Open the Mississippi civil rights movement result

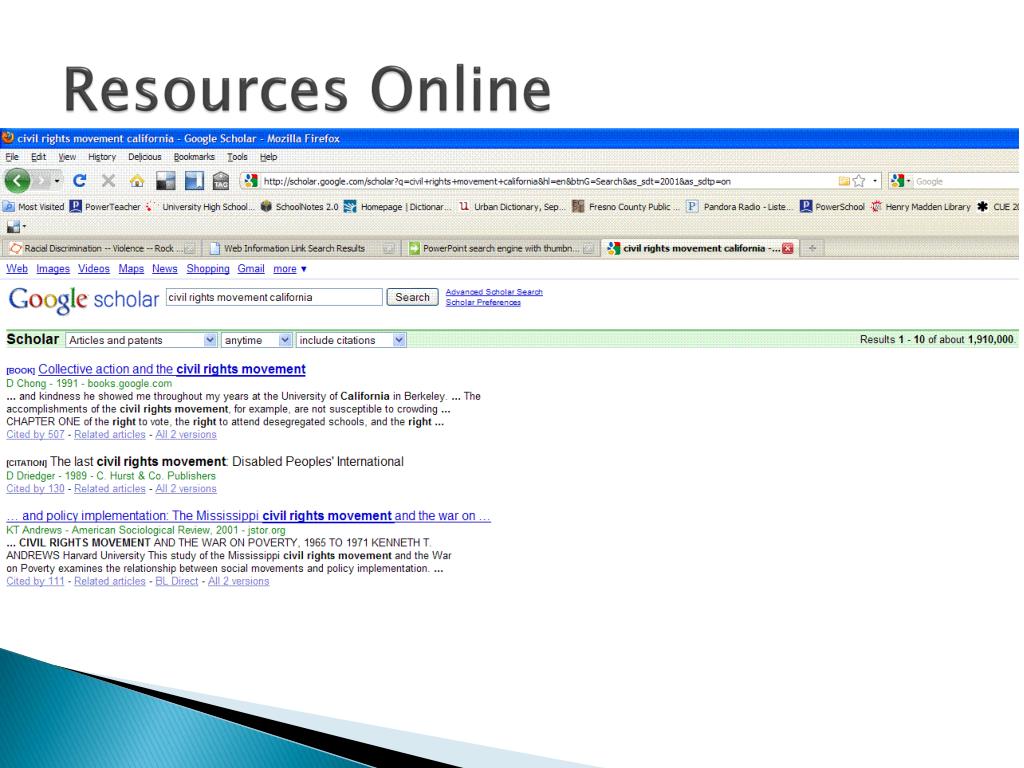[x=248, y=516]
